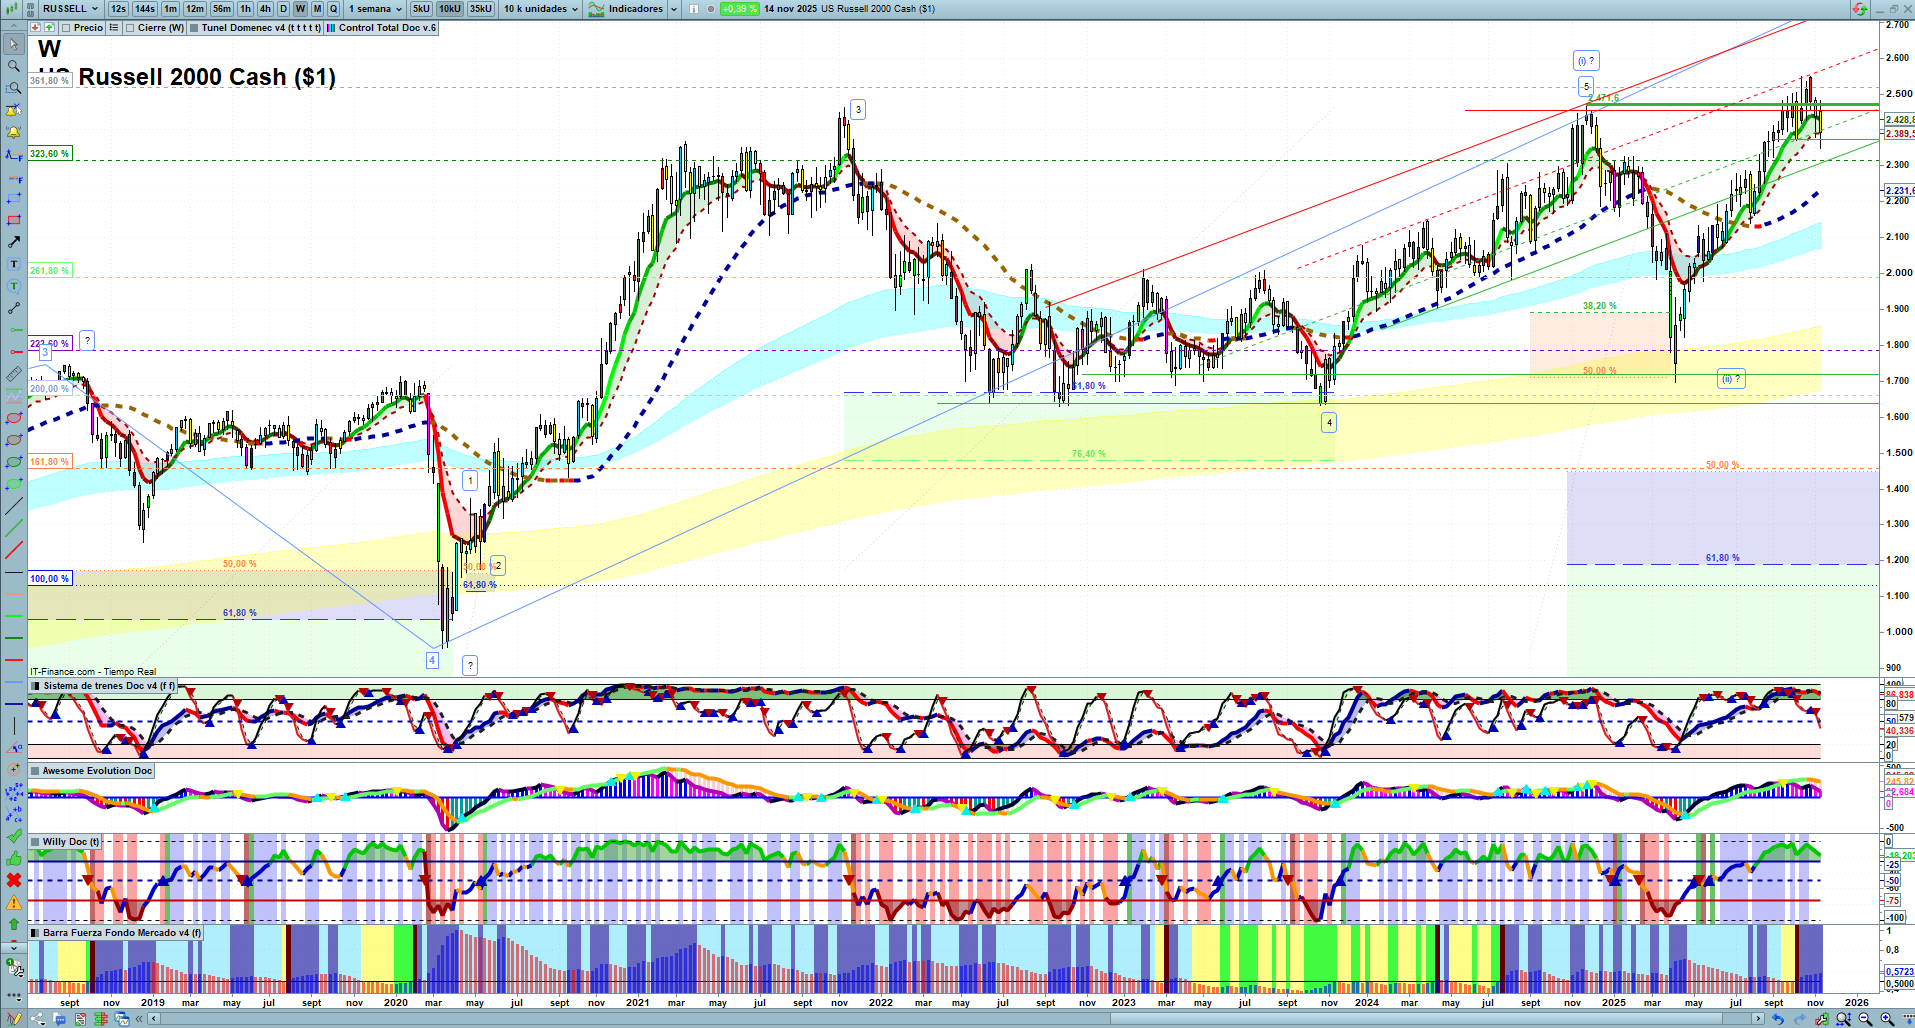Viewport: 1915px width, 1028px height.
Task: Toggle the Cierre (W) checkbox
Action: [131, 28]
